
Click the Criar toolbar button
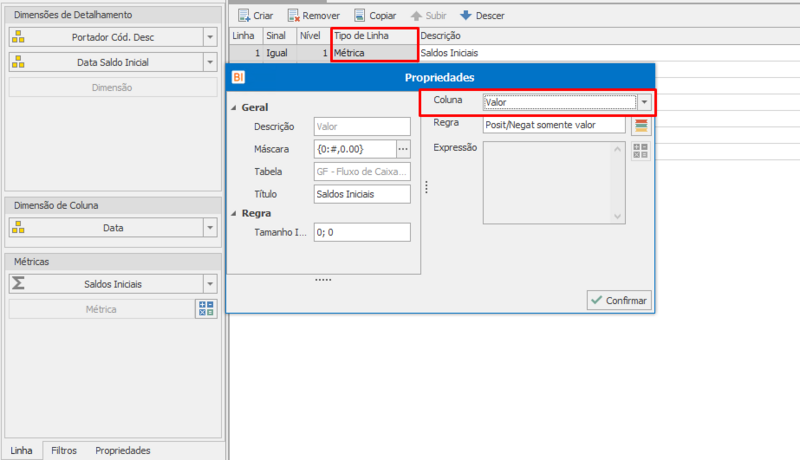[256, 16]
